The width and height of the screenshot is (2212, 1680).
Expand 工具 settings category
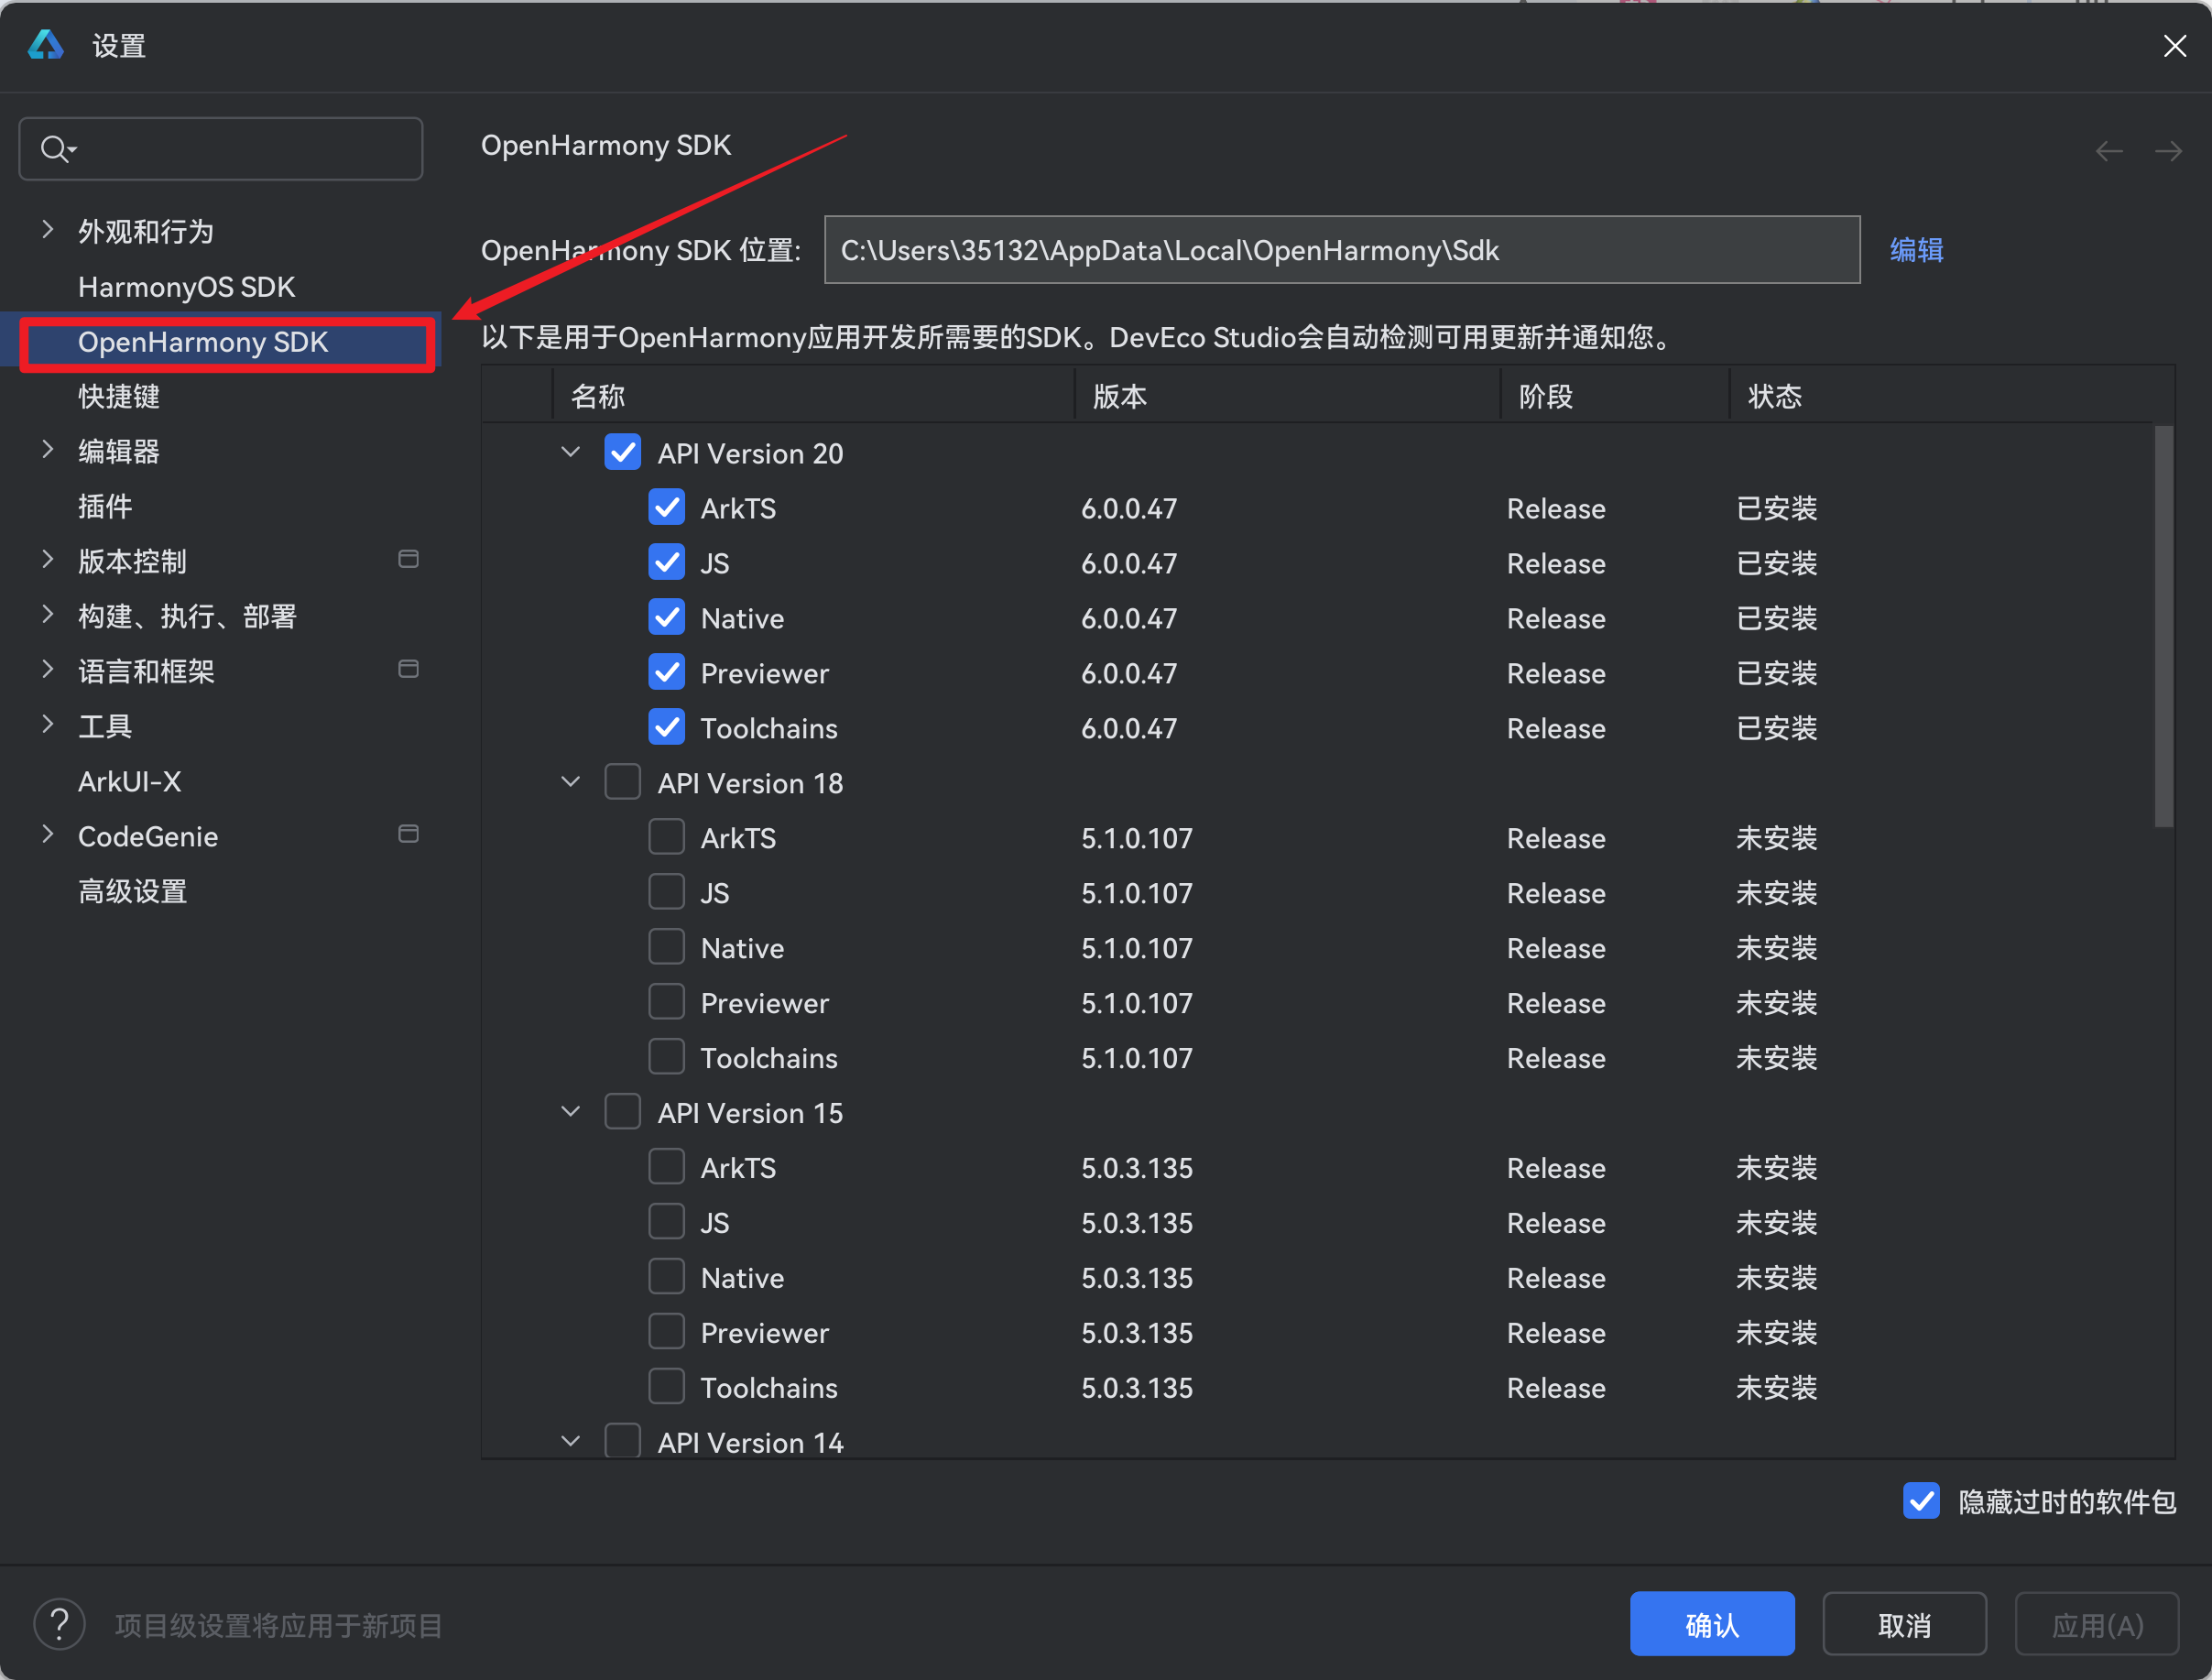(x=47, y=725)
